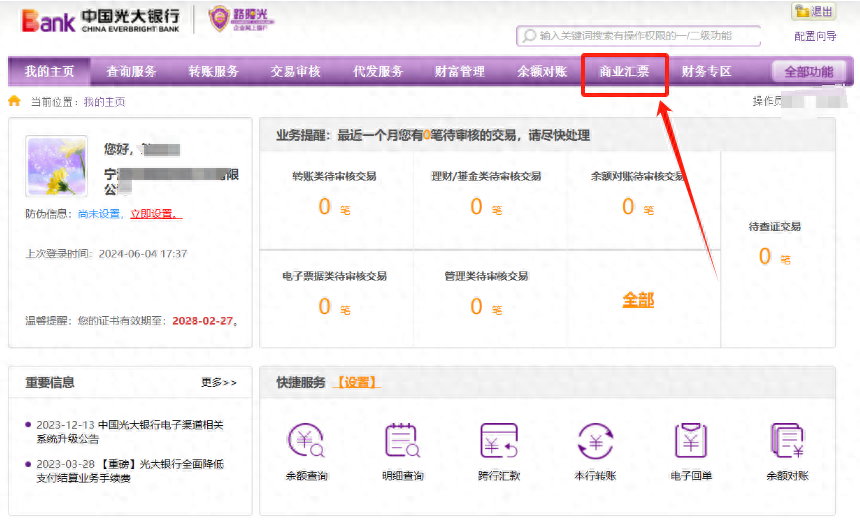This screenshot has width=860, height=524.
Task: Open the 商业汇票 menu tab
Action: 624,72
